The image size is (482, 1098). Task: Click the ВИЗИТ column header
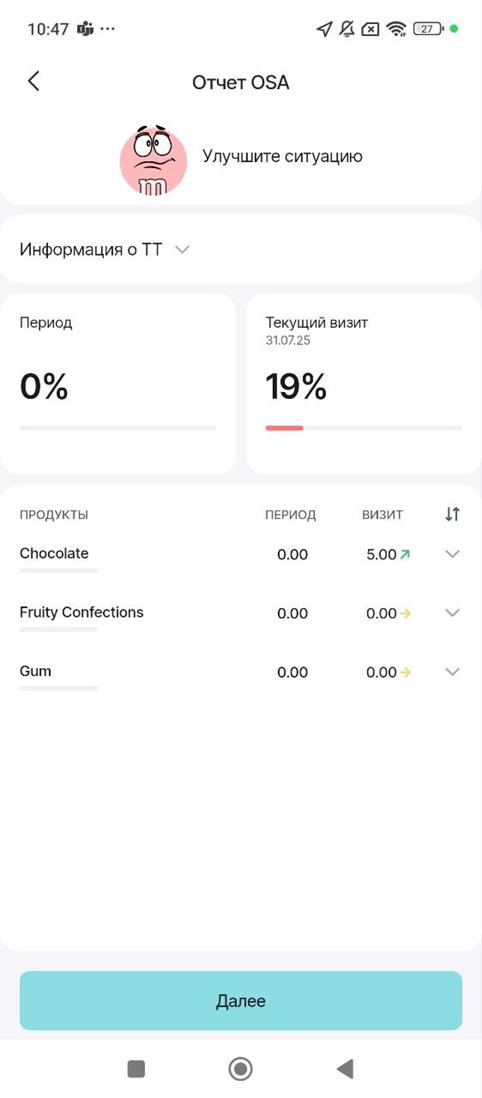[383, 515]
